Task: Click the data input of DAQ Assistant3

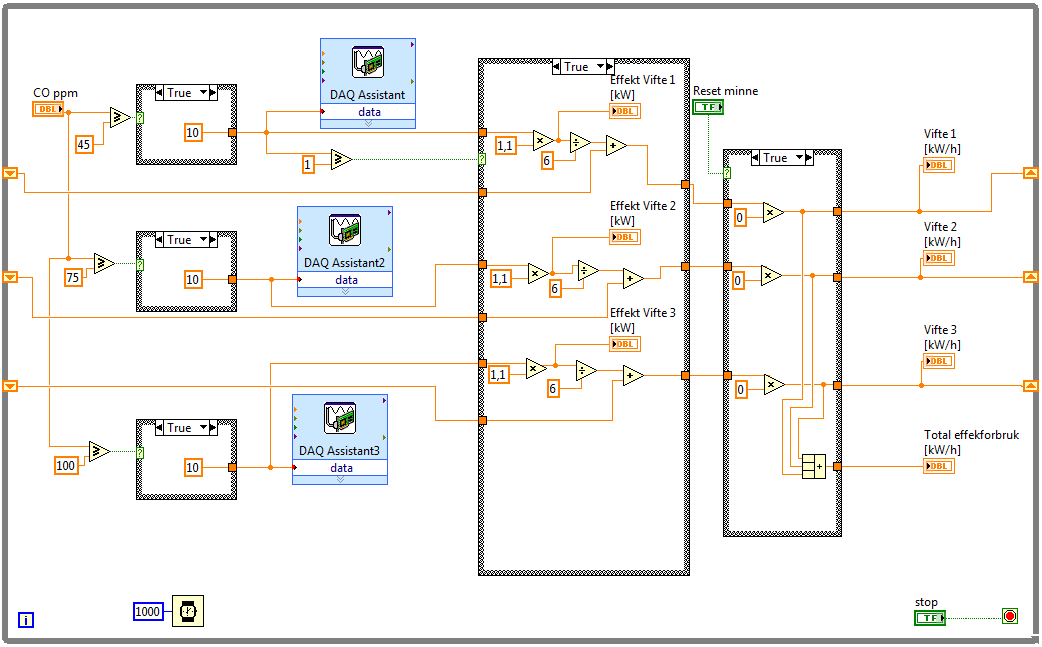Action: pyautogui.click(x=340, y=468)
